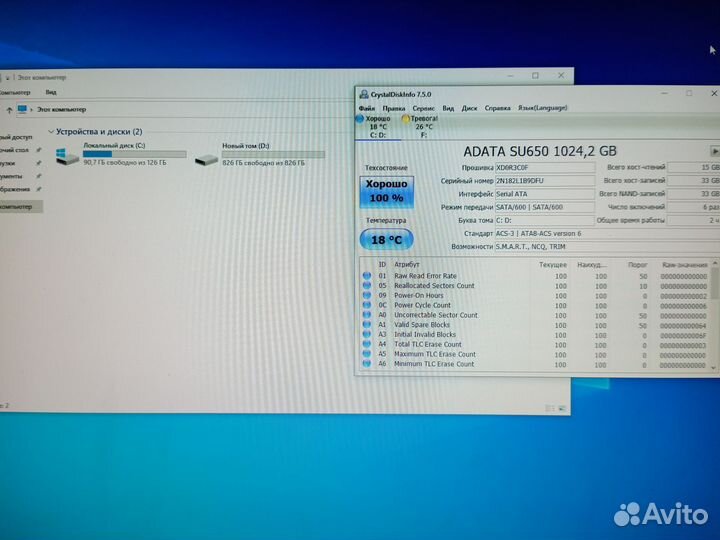Click the address bar chevron before Этот компьютер

click(x=31, y=110)
